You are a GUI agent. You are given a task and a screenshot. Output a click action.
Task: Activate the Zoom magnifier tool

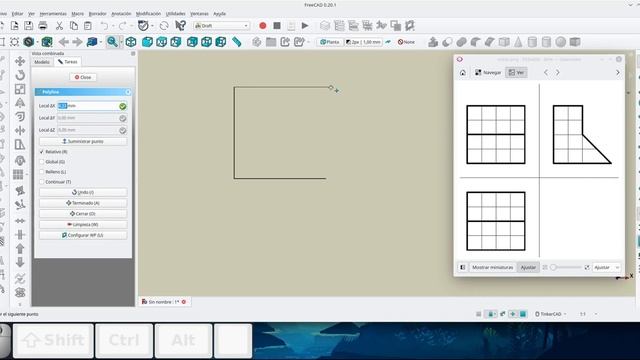(112, 42)
